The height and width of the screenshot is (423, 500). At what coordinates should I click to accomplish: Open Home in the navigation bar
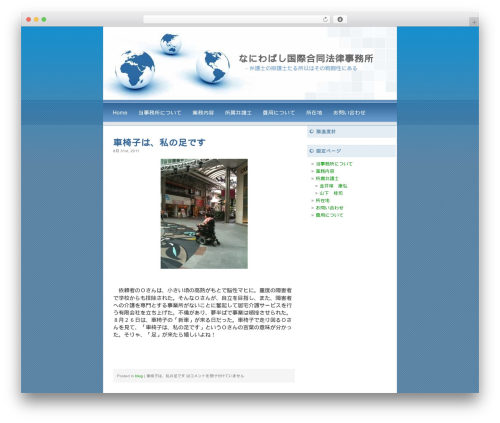point(120,113)
